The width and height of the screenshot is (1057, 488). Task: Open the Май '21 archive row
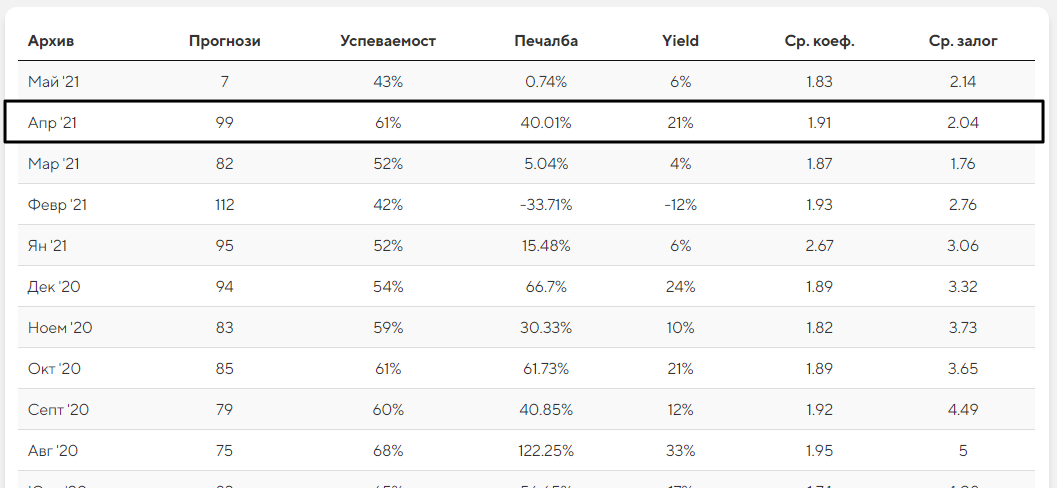click(53, 82)
